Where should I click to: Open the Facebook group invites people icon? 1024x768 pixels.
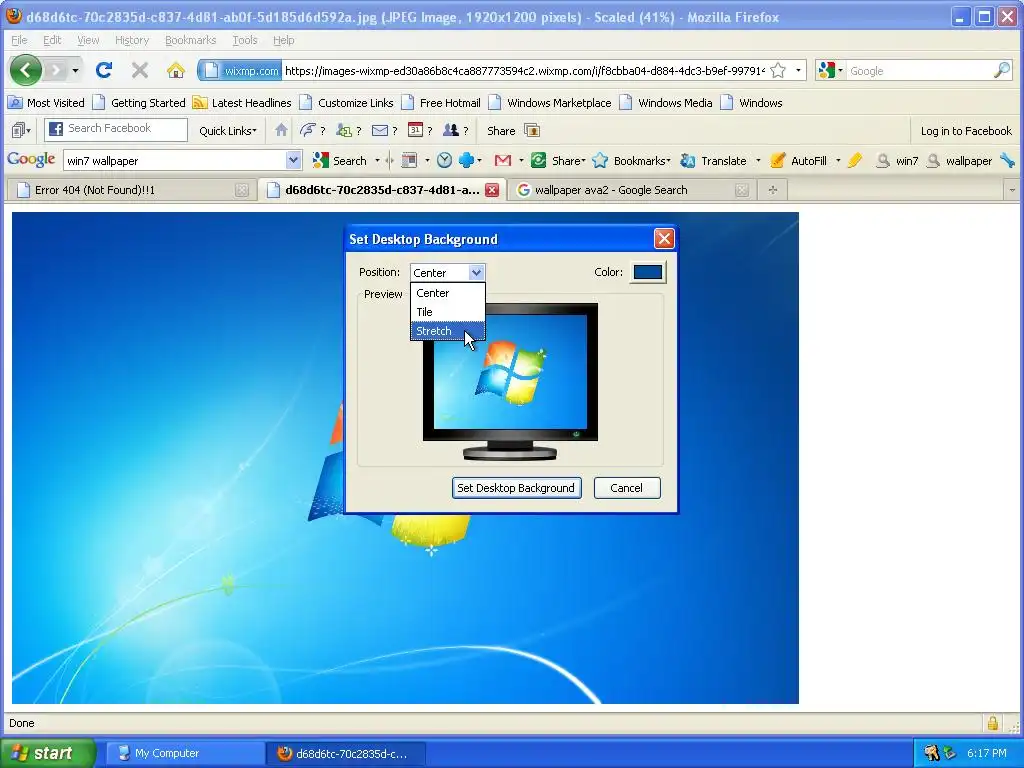pos(451,130)
